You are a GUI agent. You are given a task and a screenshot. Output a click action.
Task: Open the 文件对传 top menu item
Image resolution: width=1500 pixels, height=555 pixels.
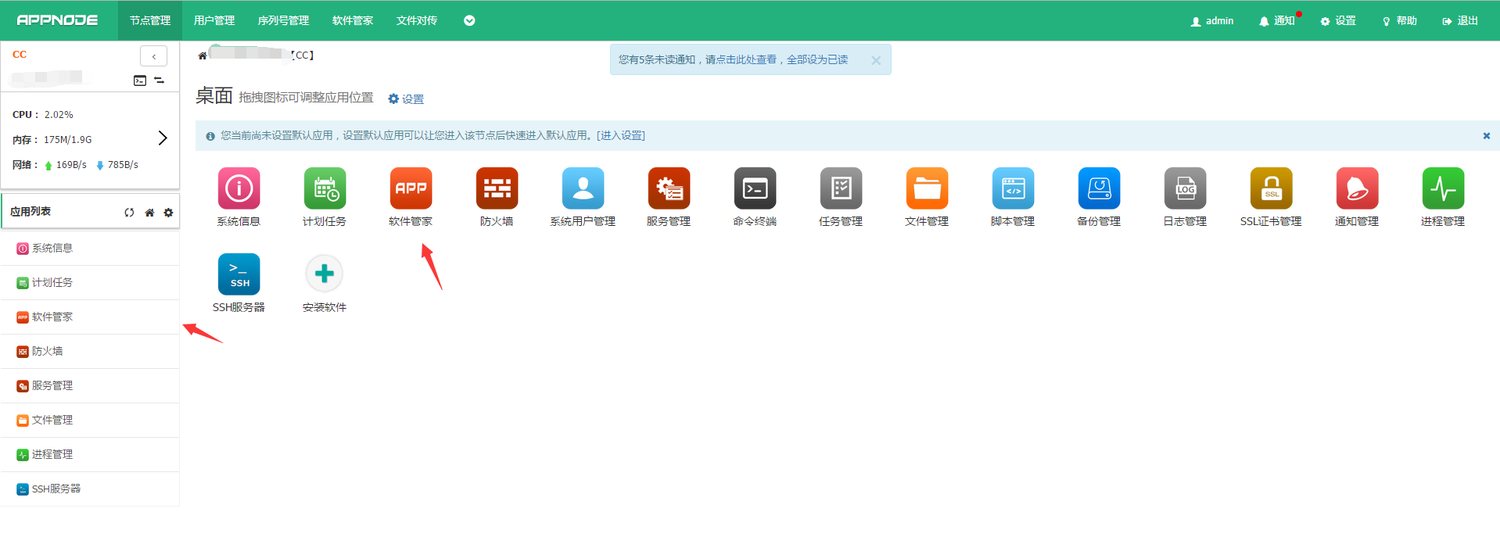pos(416,20)
